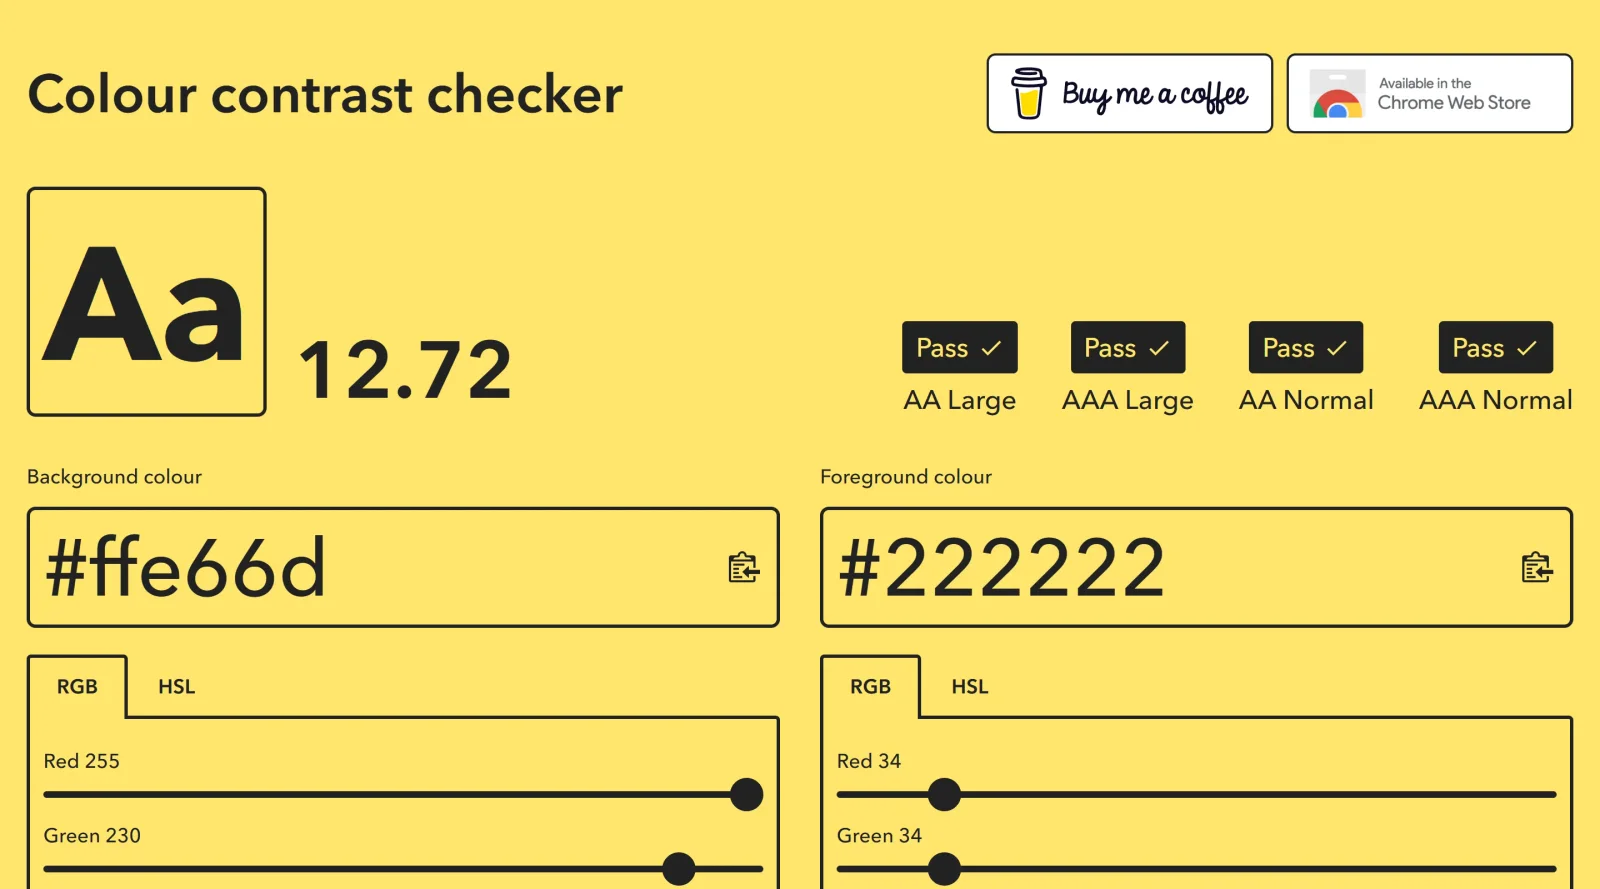This screenshot has width=1600, height=889.
Task: Click the Red slider handle for background colour
Action: coord(746,793)
